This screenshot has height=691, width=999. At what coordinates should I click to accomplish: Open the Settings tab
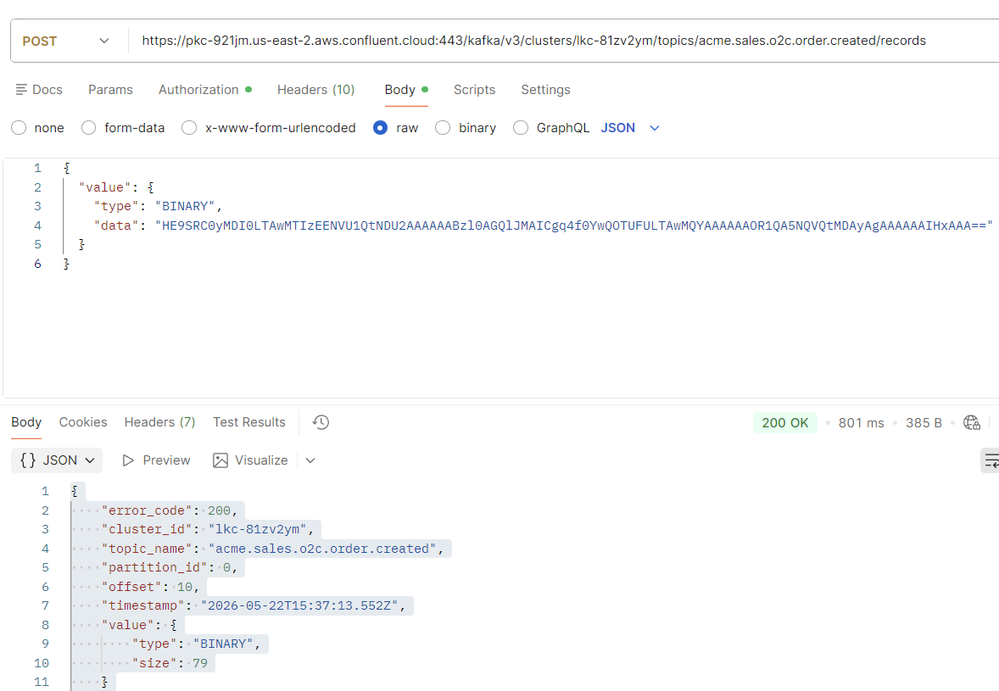(x=545, y=90)
